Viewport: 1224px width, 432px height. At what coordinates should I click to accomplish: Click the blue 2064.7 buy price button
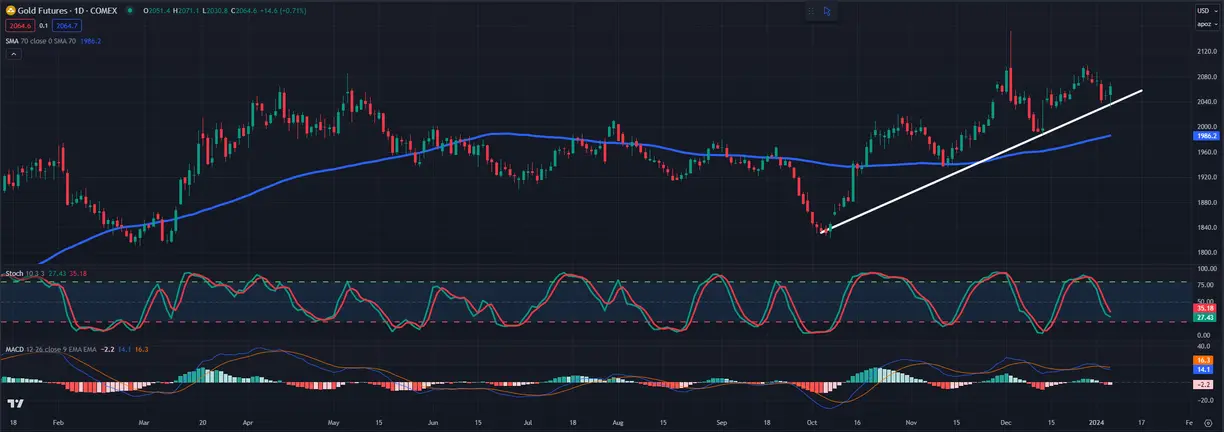66,25
